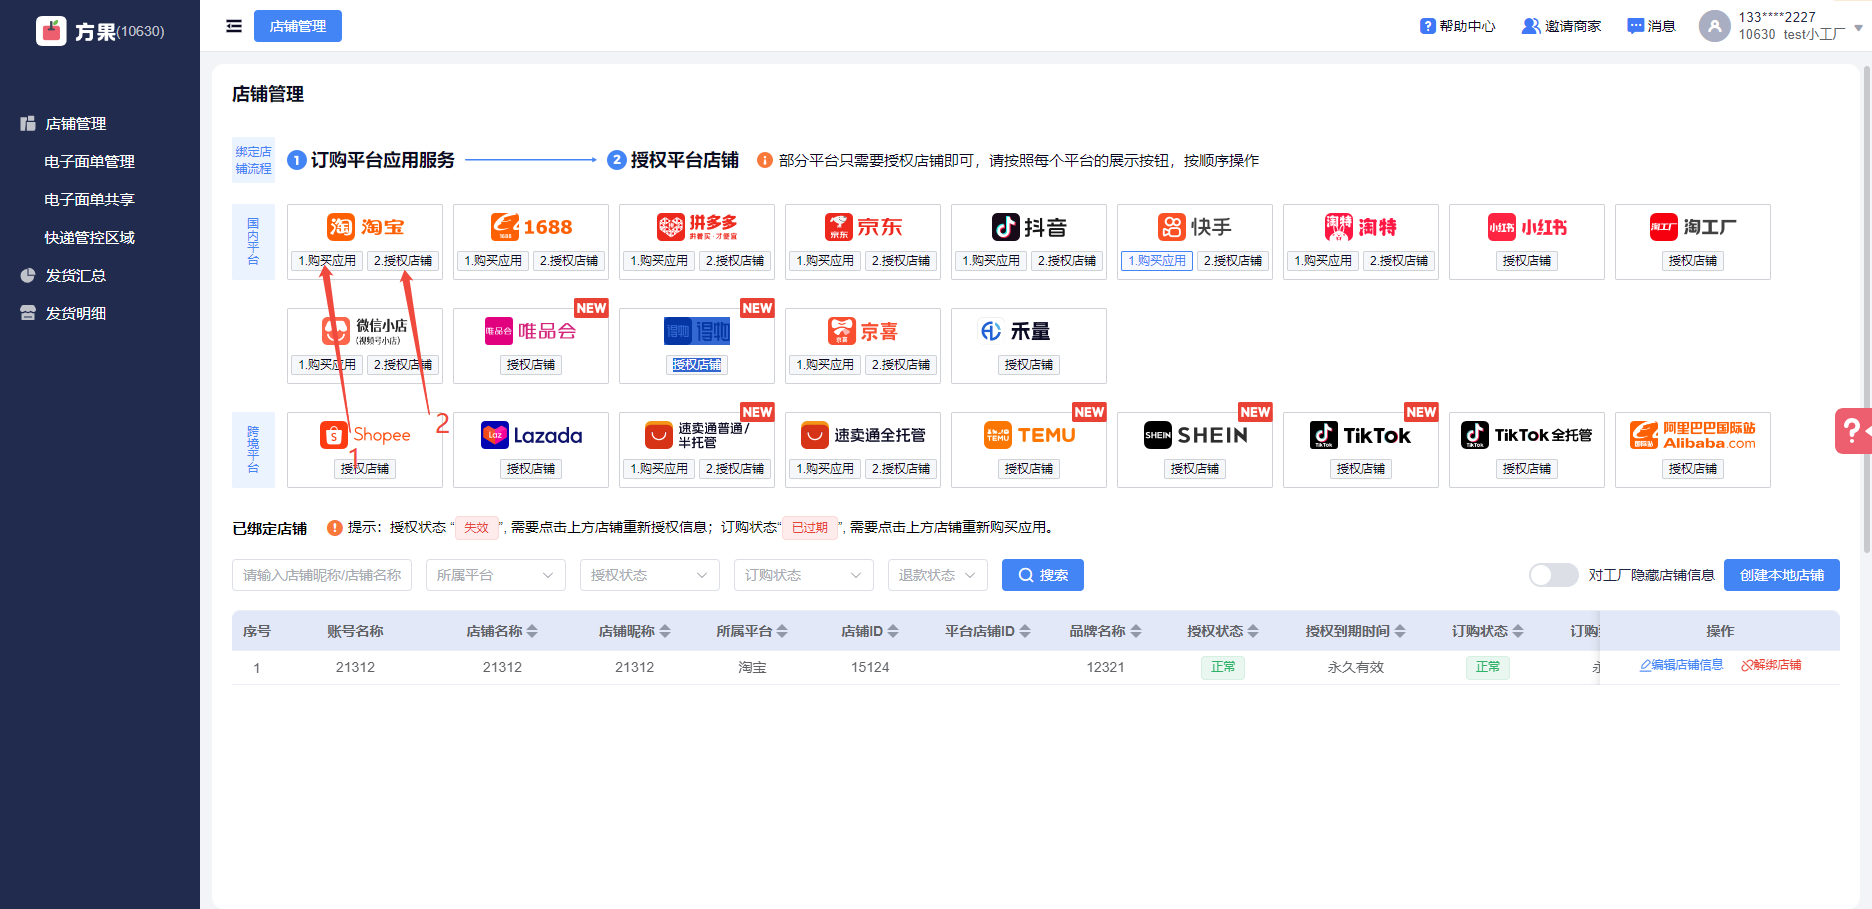Viewport: 1872px width, 909px height.
Task: Click the store nickname search input field
Action: [322, 575]
